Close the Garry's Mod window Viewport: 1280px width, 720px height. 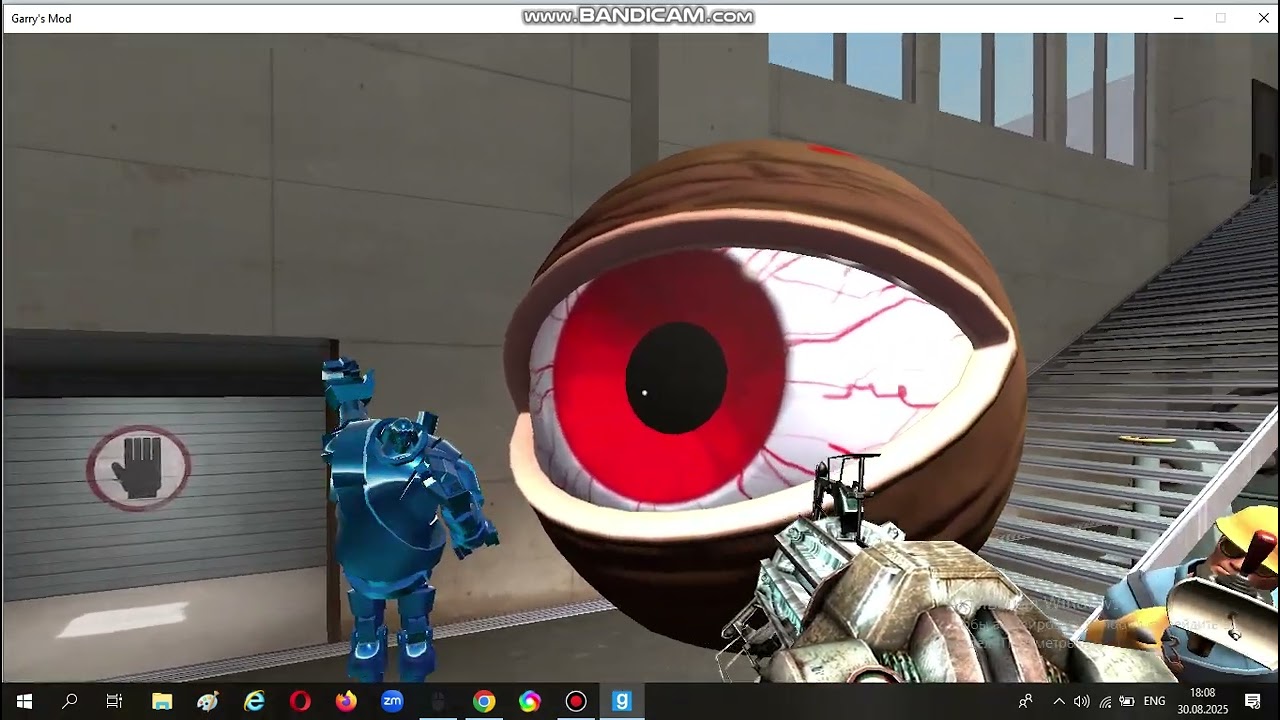click(x=1263, y=18)
